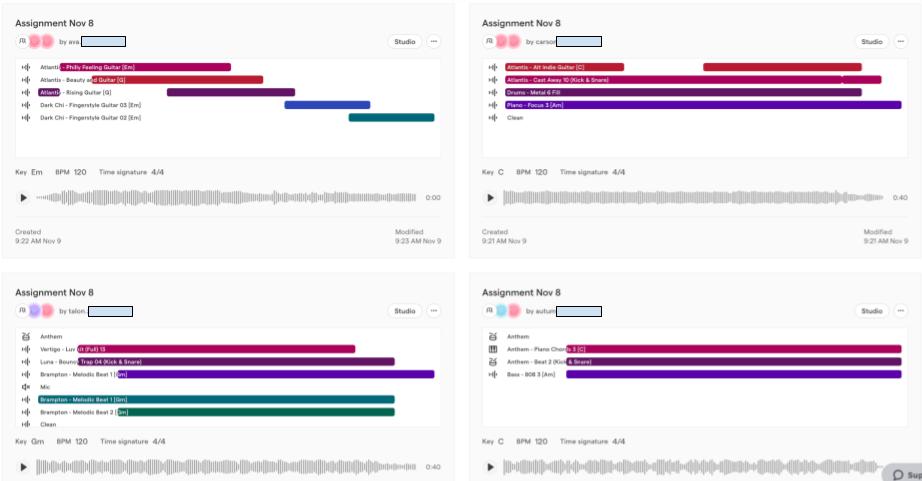
Task: Click audio icon for Fingerstyle Guitar 03 track
Action: [x=26, y=105]
